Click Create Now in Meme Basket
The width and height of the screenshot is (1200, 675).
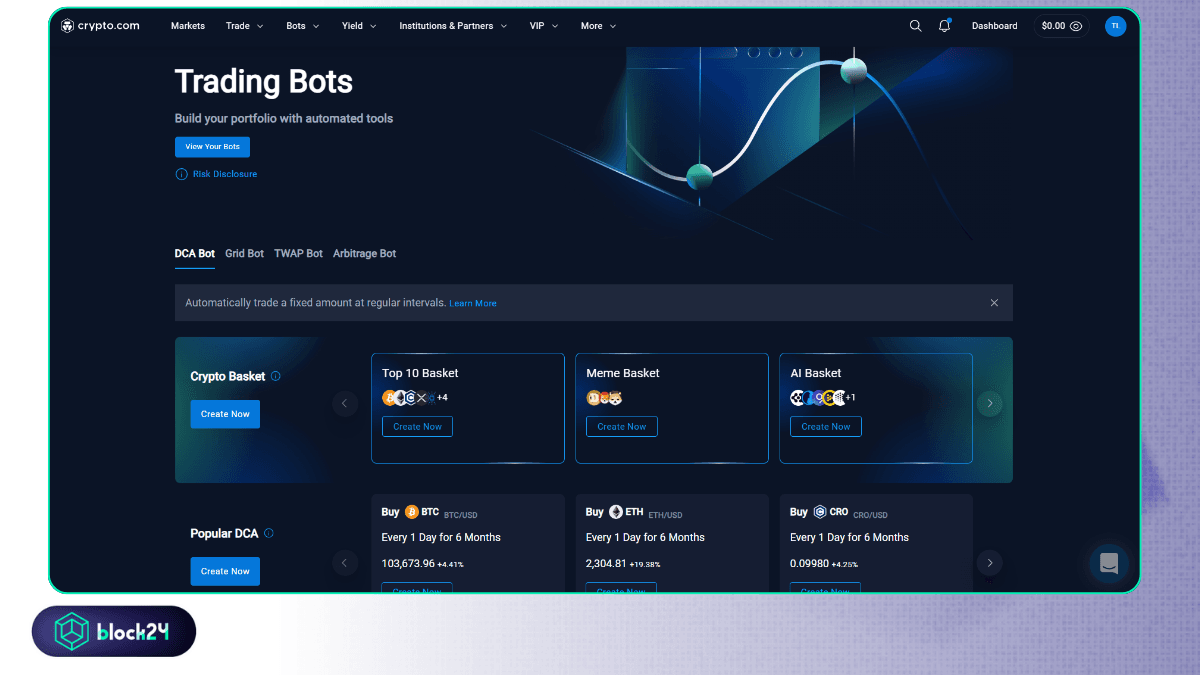pos(622,427)
